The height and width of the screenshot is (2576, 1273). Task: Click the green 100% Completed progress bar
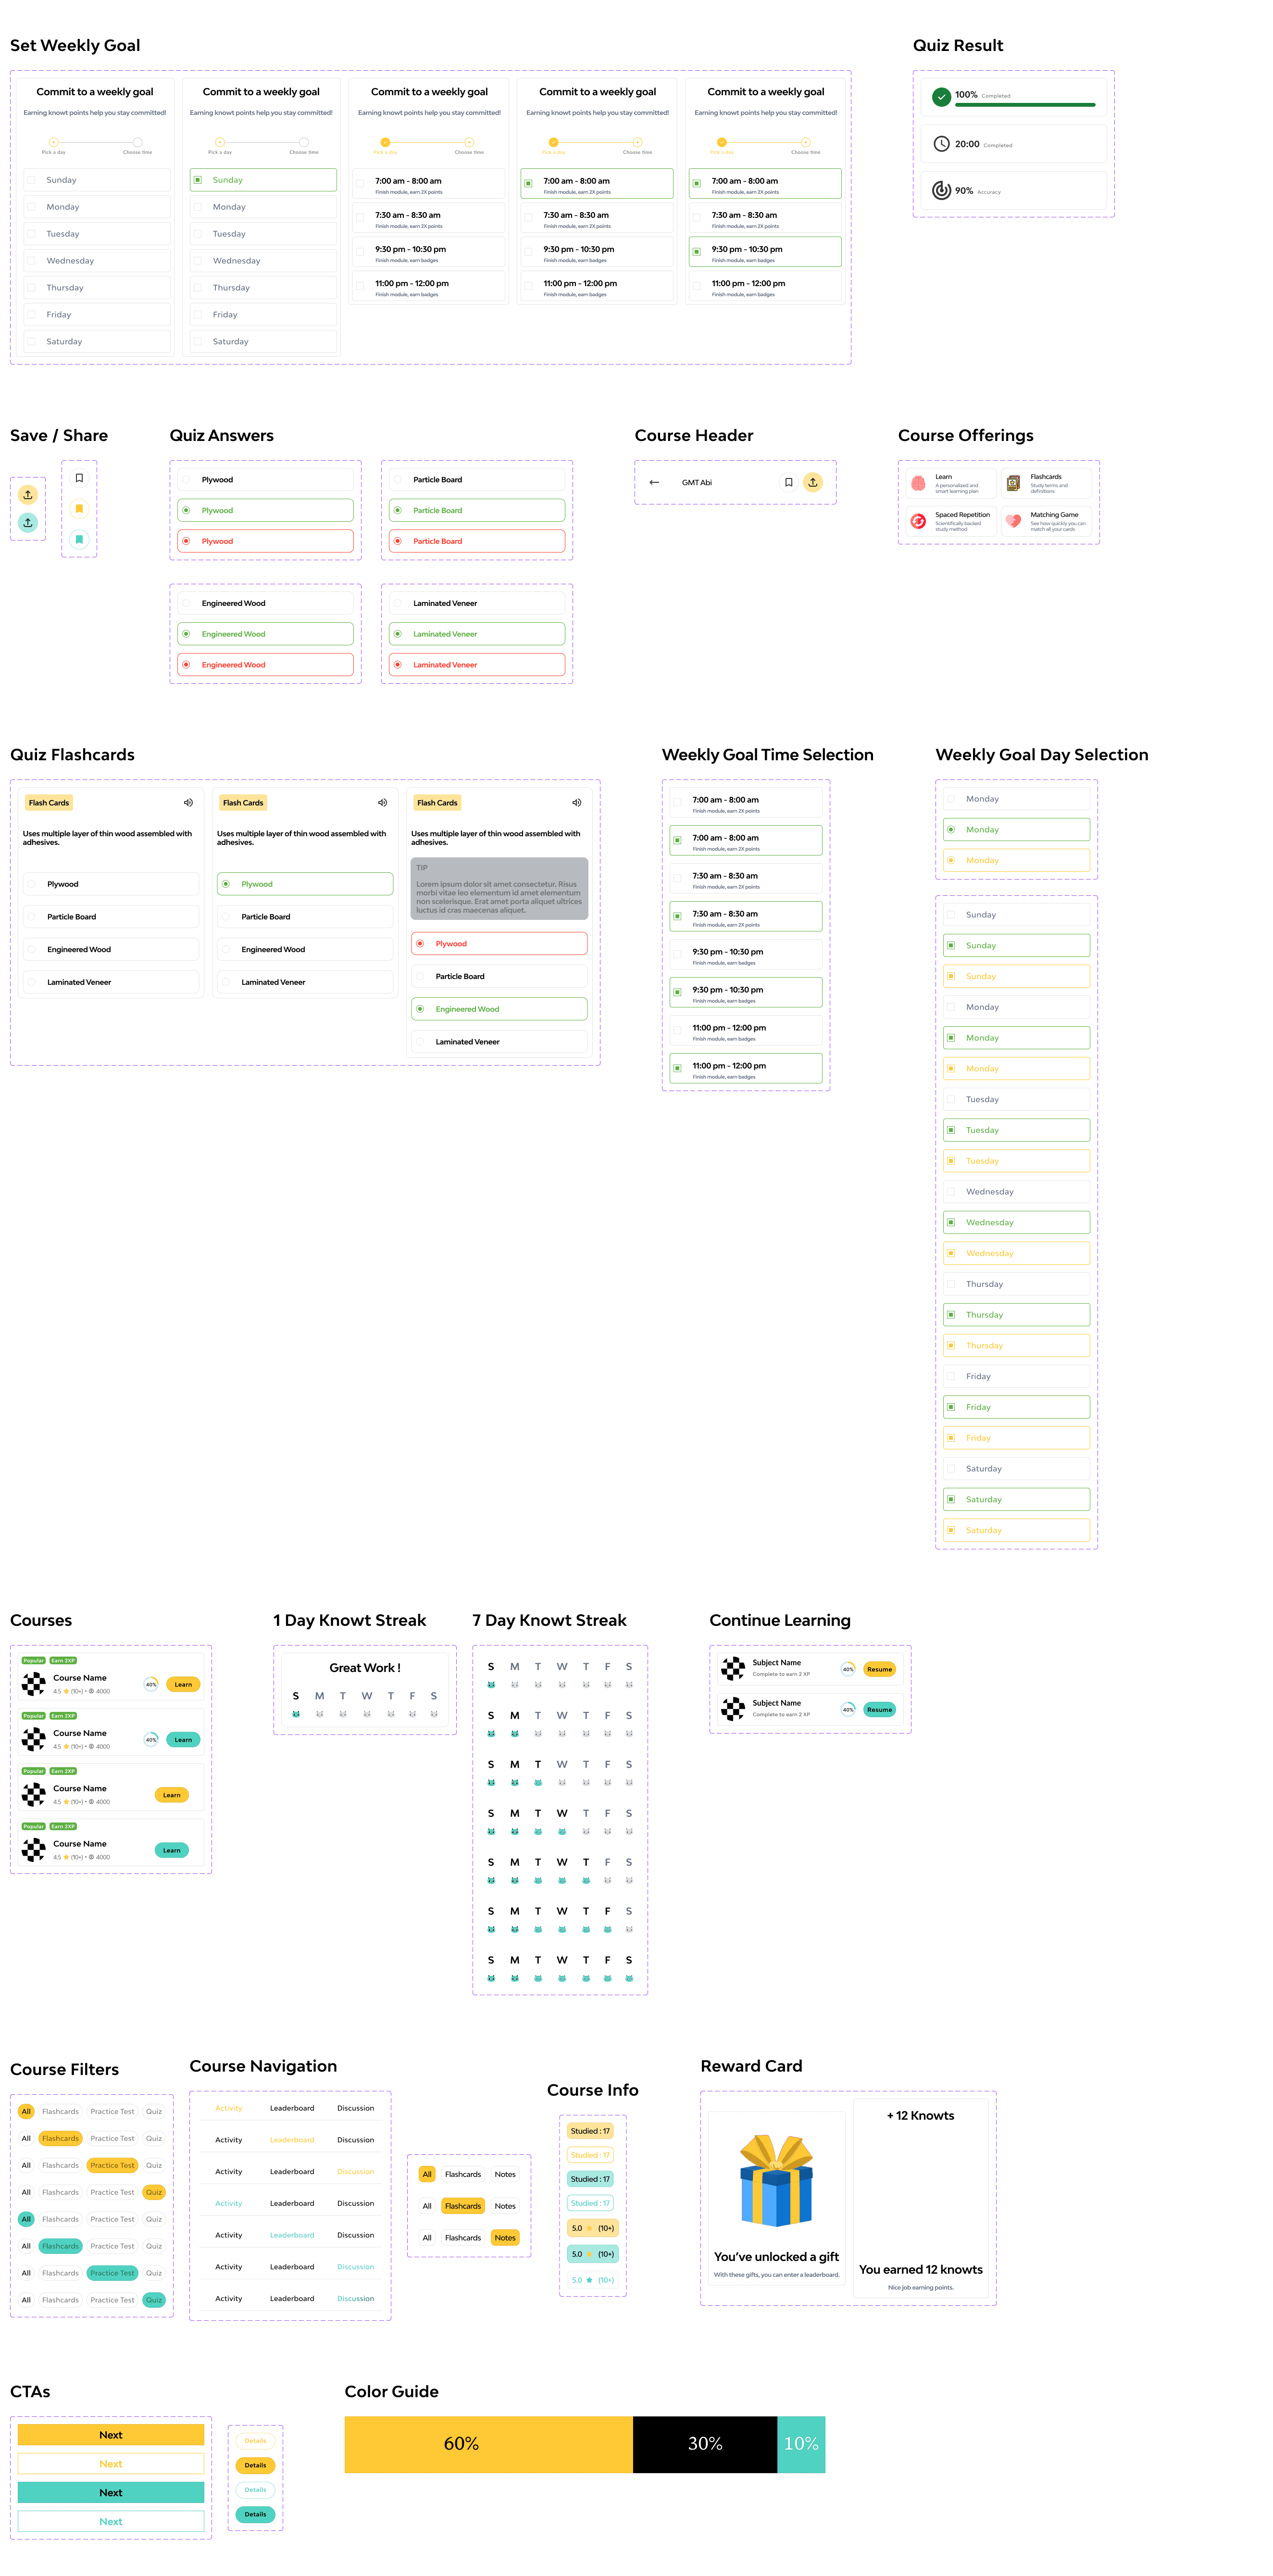tap(1025, 104)
